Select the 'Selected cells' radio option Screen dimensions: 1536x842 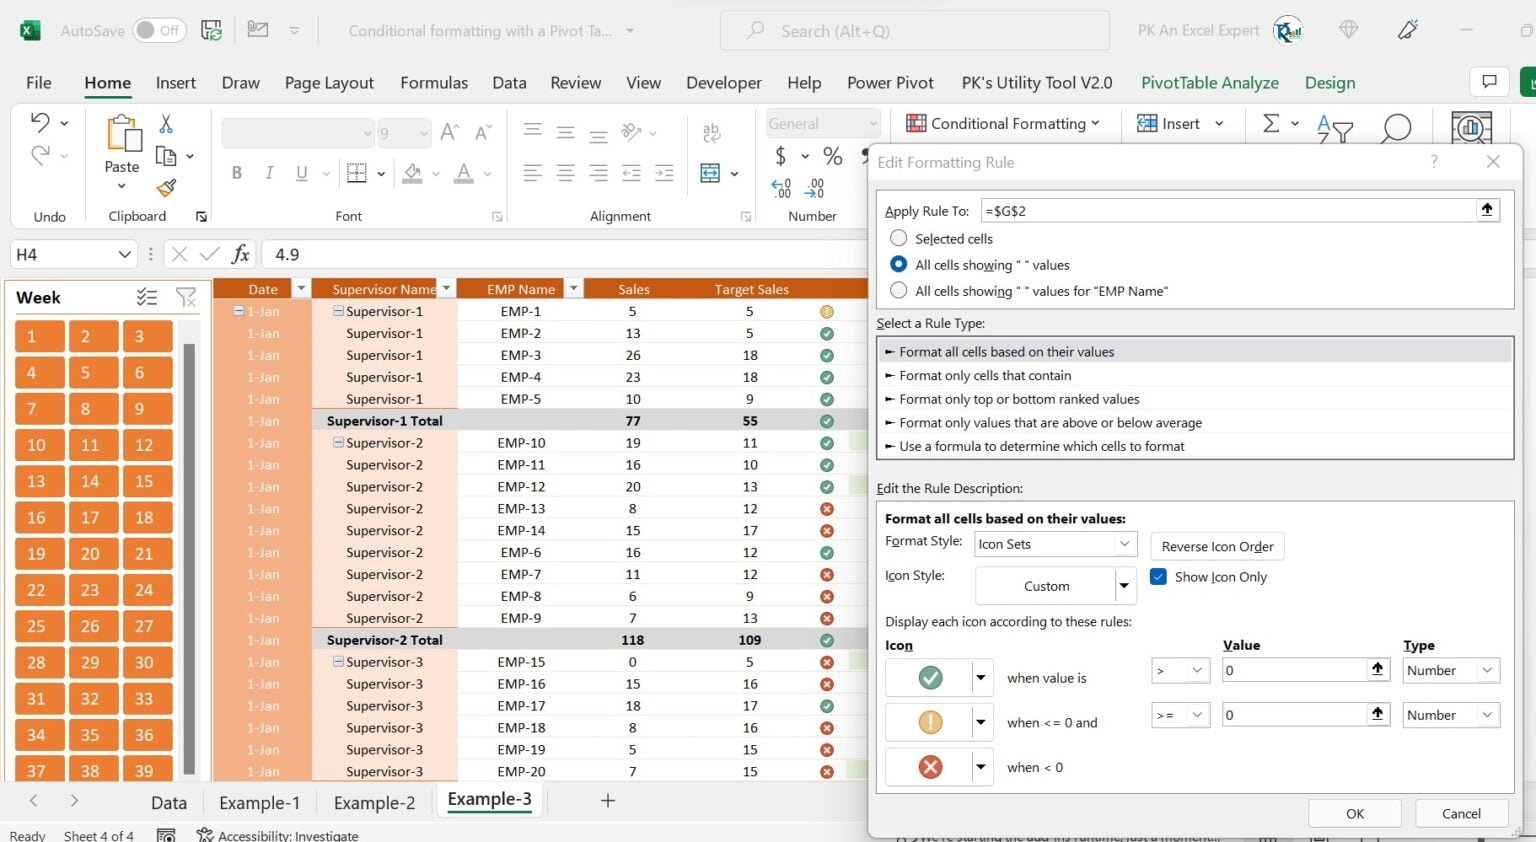pos(898,238)
